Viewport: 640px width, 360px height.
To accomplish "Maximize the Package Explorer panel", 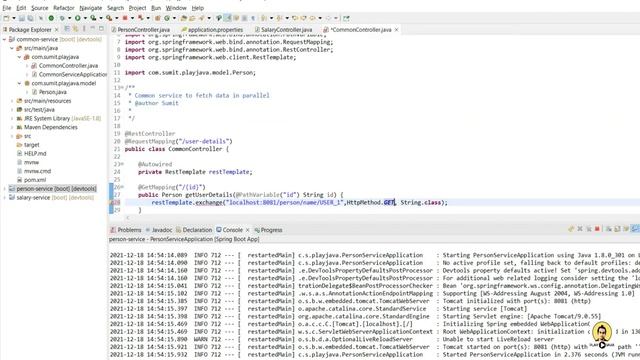I will pyautogui.click(x=101, y=29).
